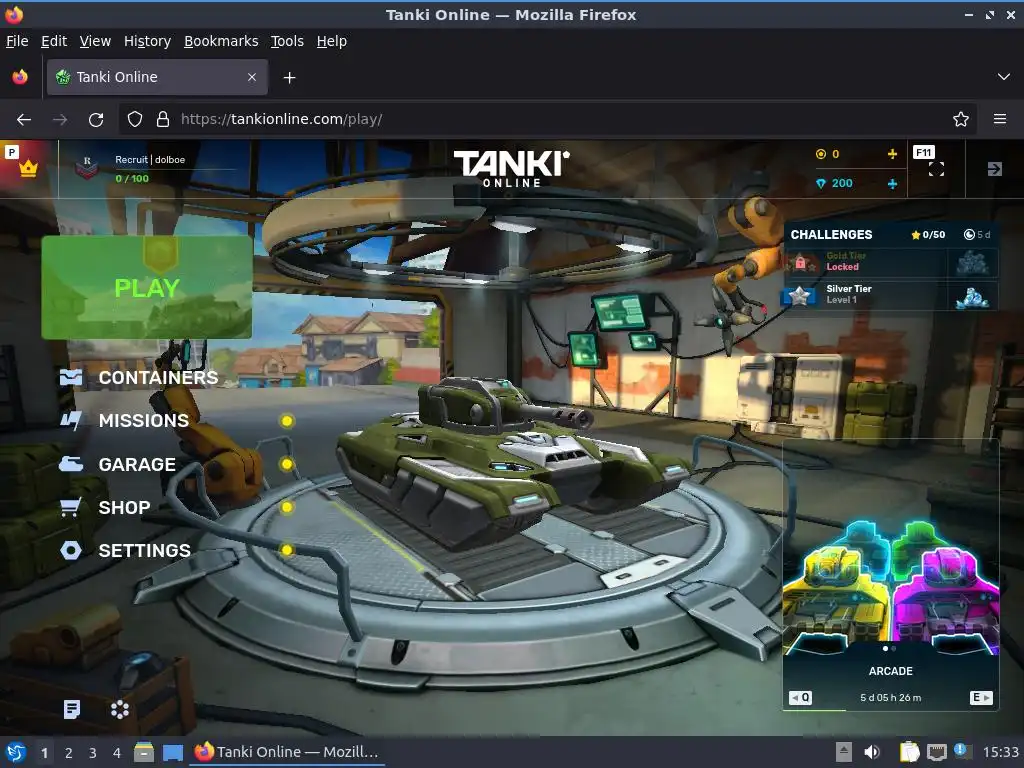Screen dimensions: 1024x768
Task: Click the premium crown icon
Action: tap(28, 168)
